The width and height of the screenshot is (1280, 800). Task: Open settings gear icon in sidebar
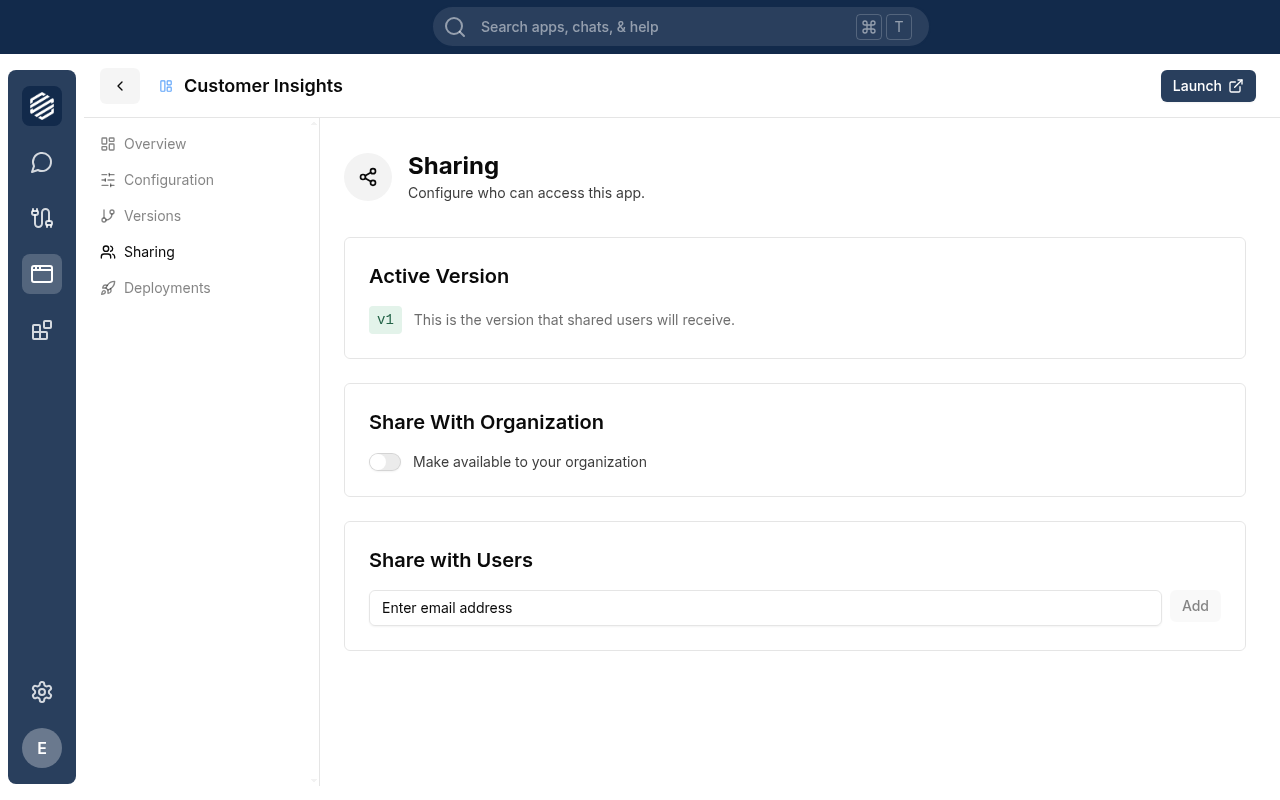pos(42,692)
